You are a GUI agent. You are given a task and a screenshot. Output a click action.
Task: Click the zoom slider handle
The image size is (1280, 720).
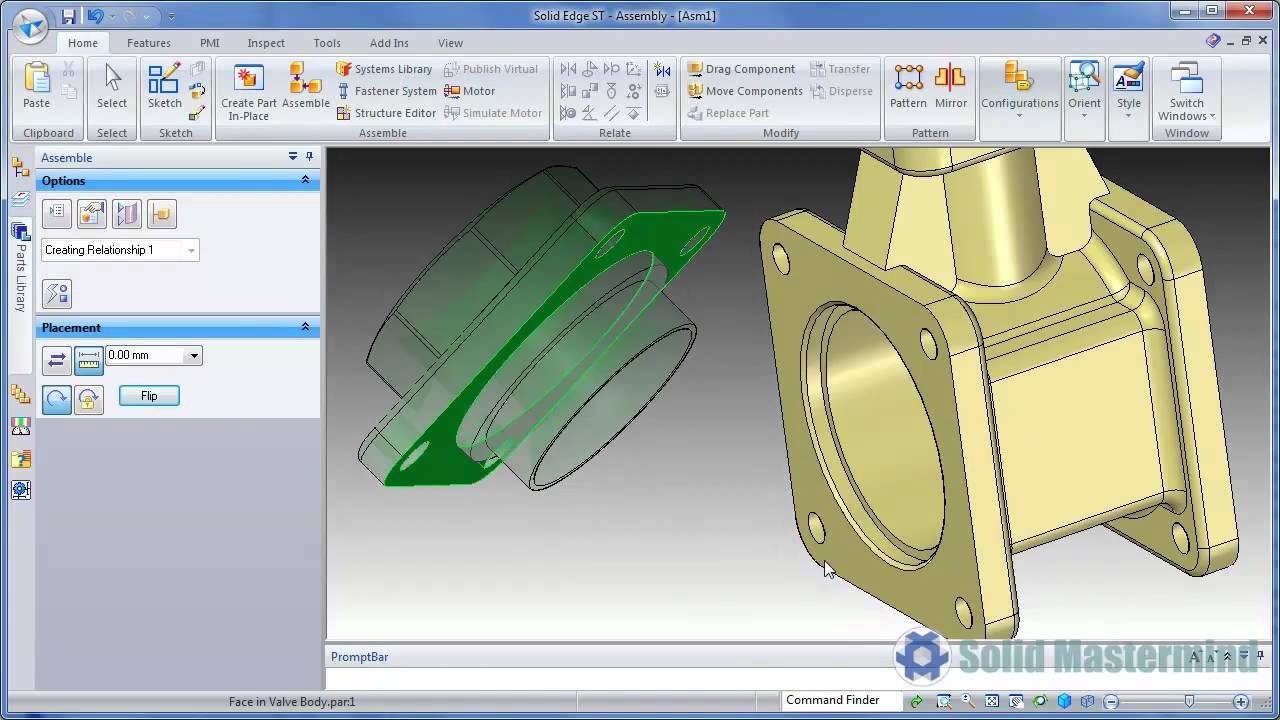pos(1189,701)
